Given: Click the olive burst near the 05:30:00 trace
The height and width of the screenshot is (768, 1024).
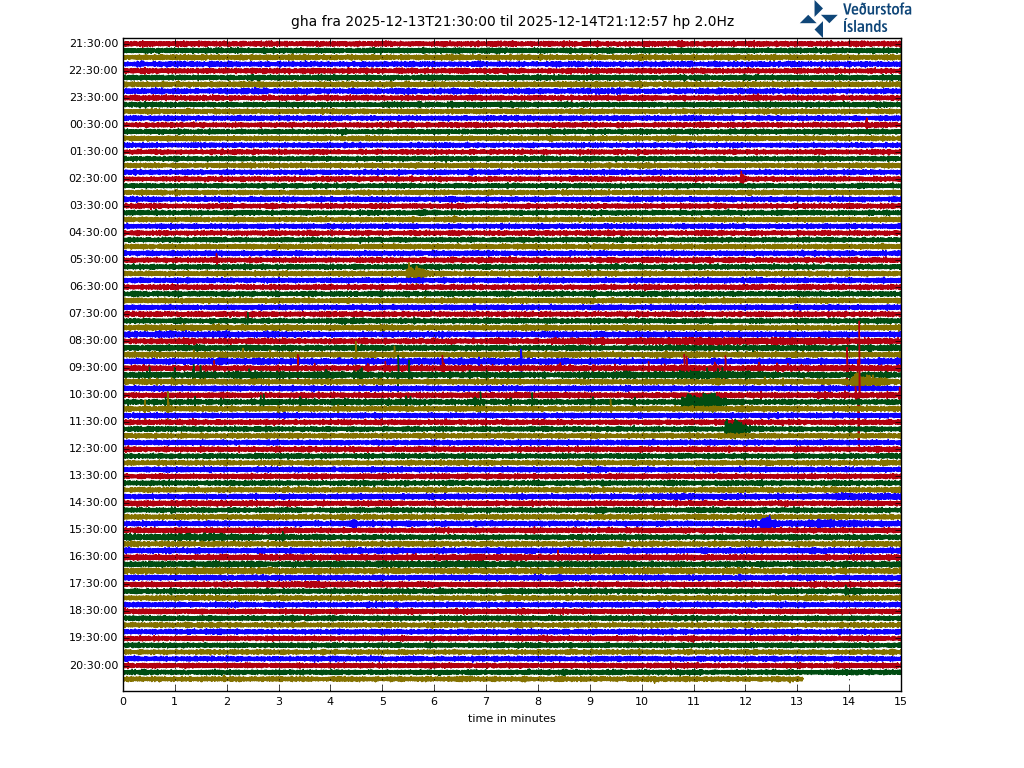Looking at the screenshot, I should click(416, 271).
